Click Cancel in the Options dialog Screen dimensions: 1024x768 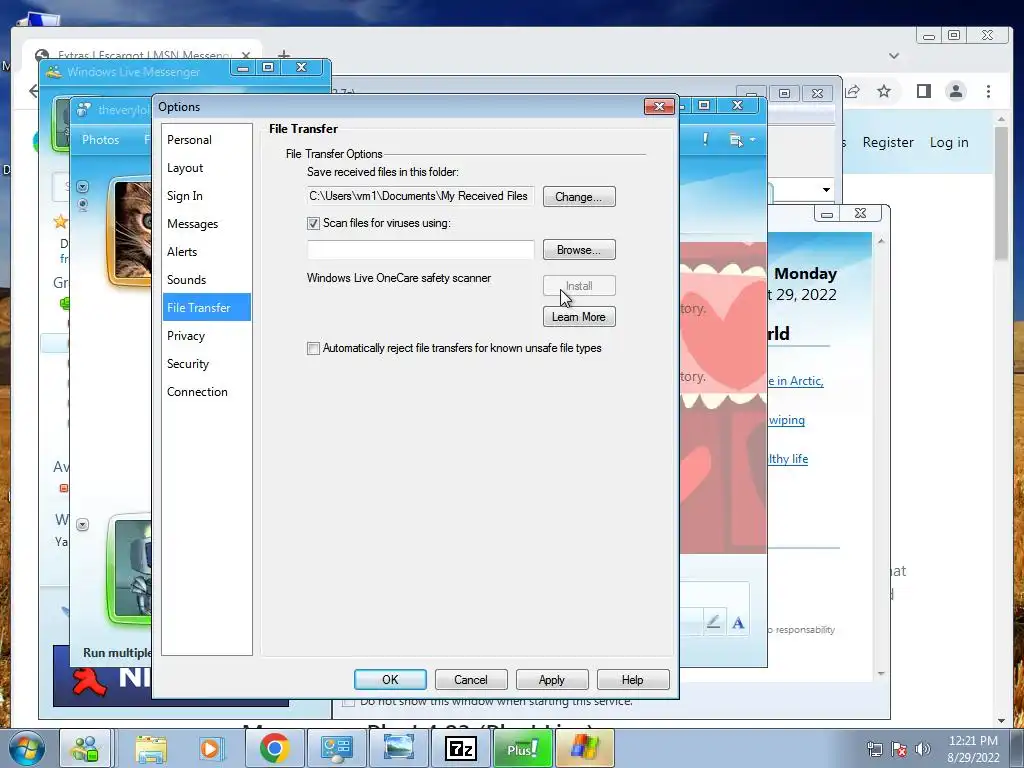click(471, 680)
